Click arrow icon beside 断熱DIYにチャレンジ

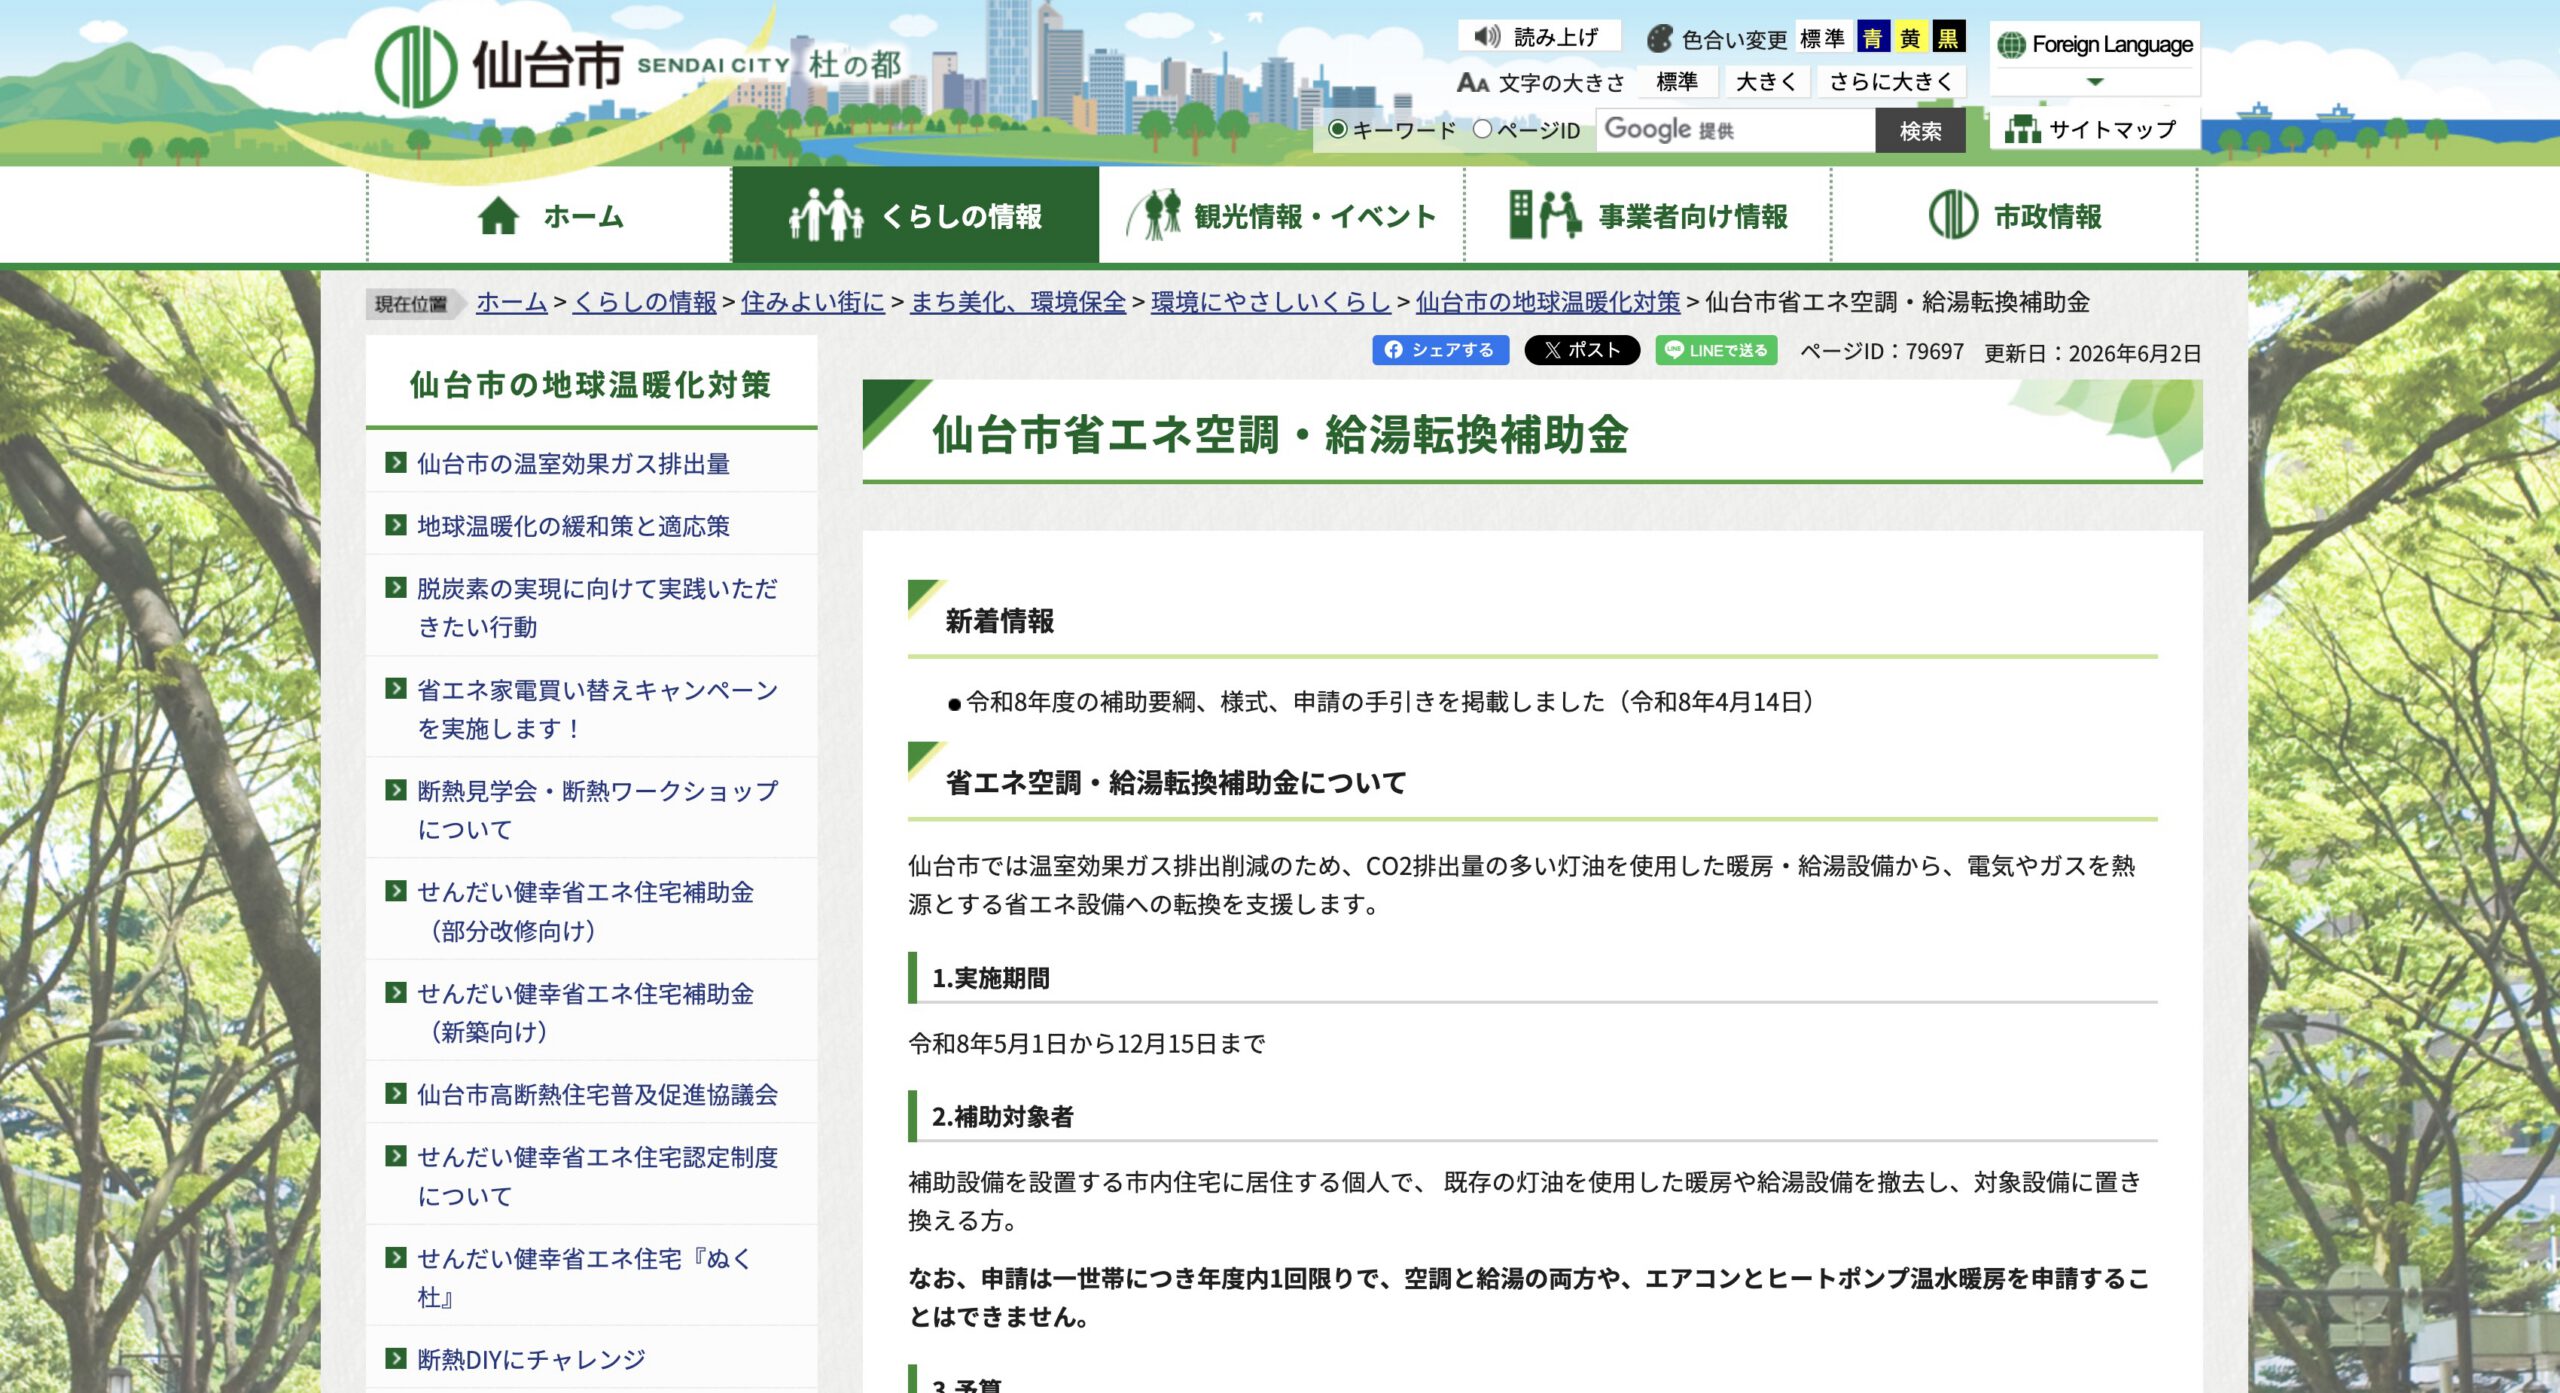pos(396,1359)
